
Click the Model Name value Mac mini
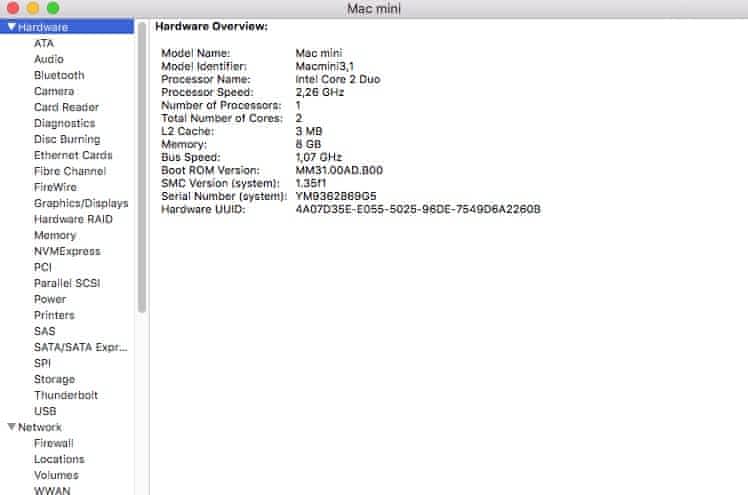point(319,53)
